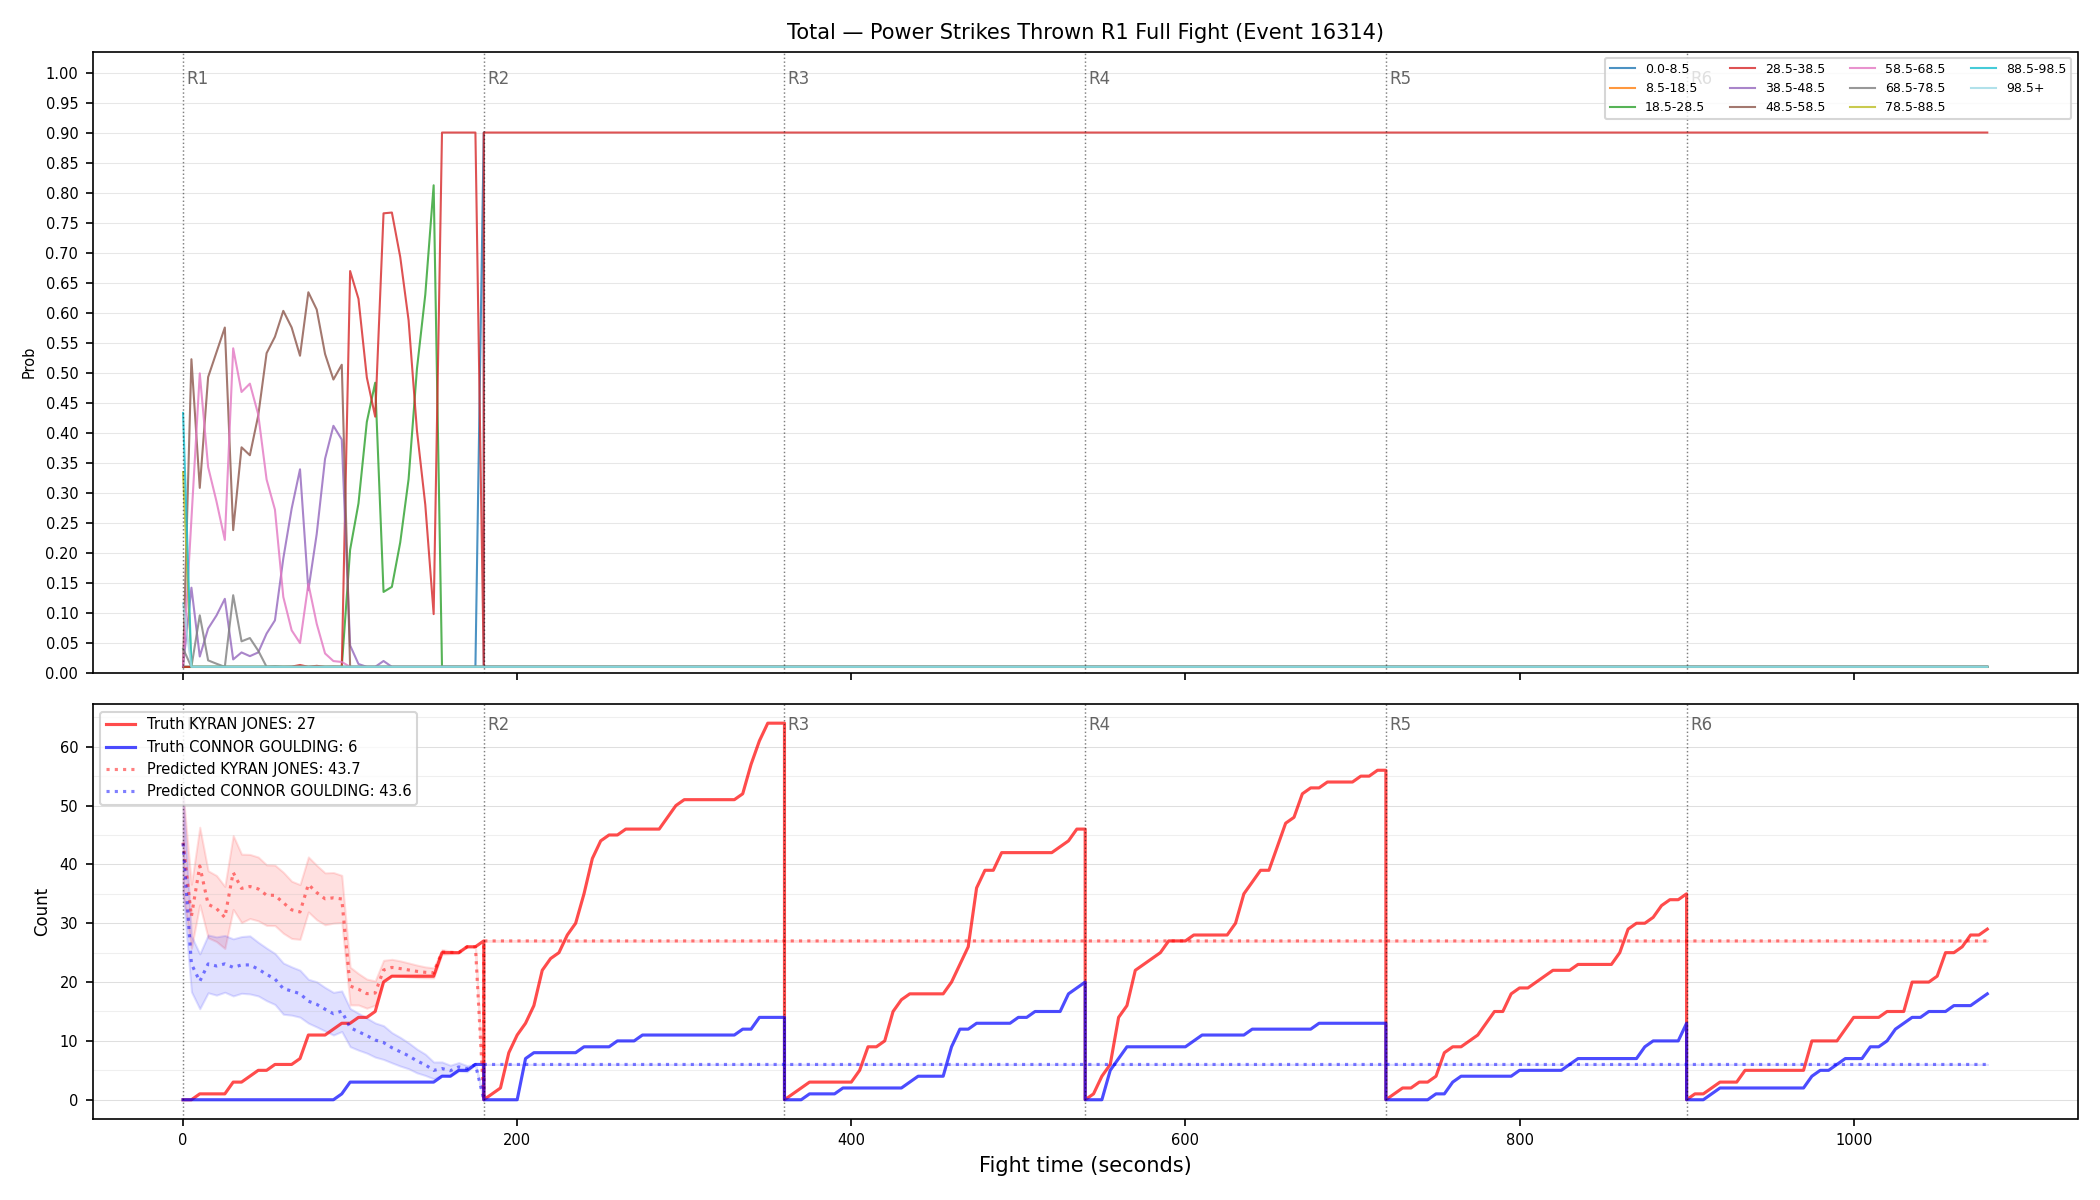This screenshot has height=1200, width=2100.
Task: Click the '78.5-88.5' legend entry
Action: click(1897, 107)
